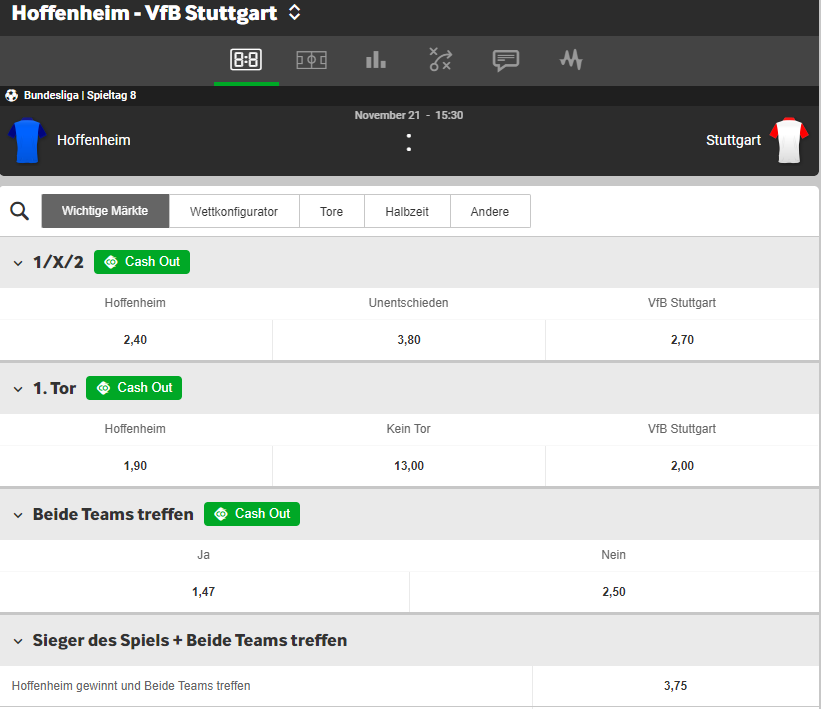
Task: Click the Hoffenheim - VfB Stuttgart page title
Action: click(145, 13)
